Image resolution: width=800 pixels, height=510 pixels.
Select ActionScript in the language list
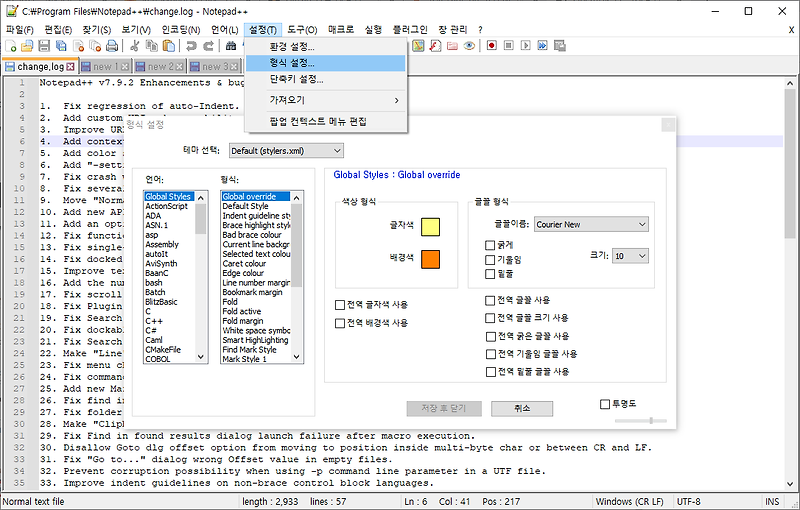click(167, 206)
